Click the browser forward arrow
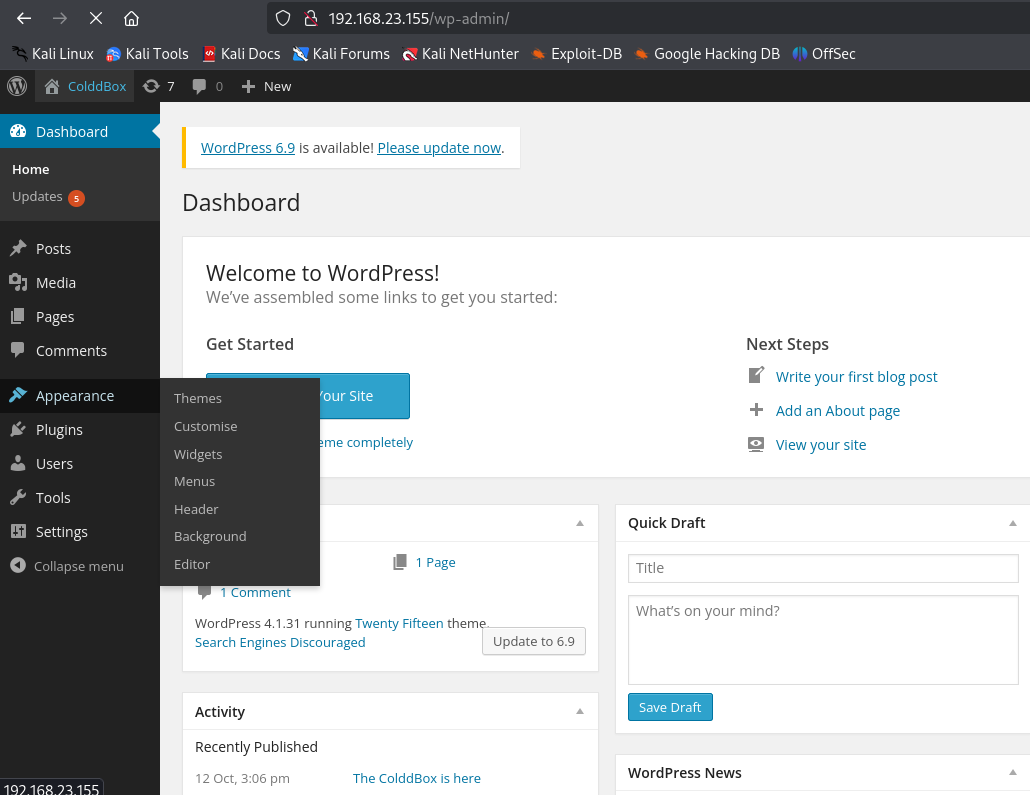This screenshot has height=795, width=1030. pos(60,18)
